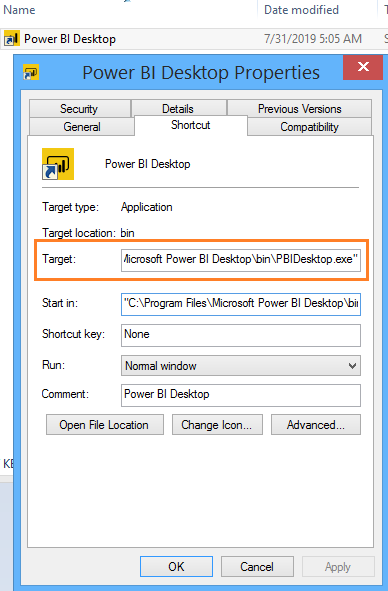388x591 pixels.
Task: Open the Run dropdown showing Normal window
Action: [241, 366]
